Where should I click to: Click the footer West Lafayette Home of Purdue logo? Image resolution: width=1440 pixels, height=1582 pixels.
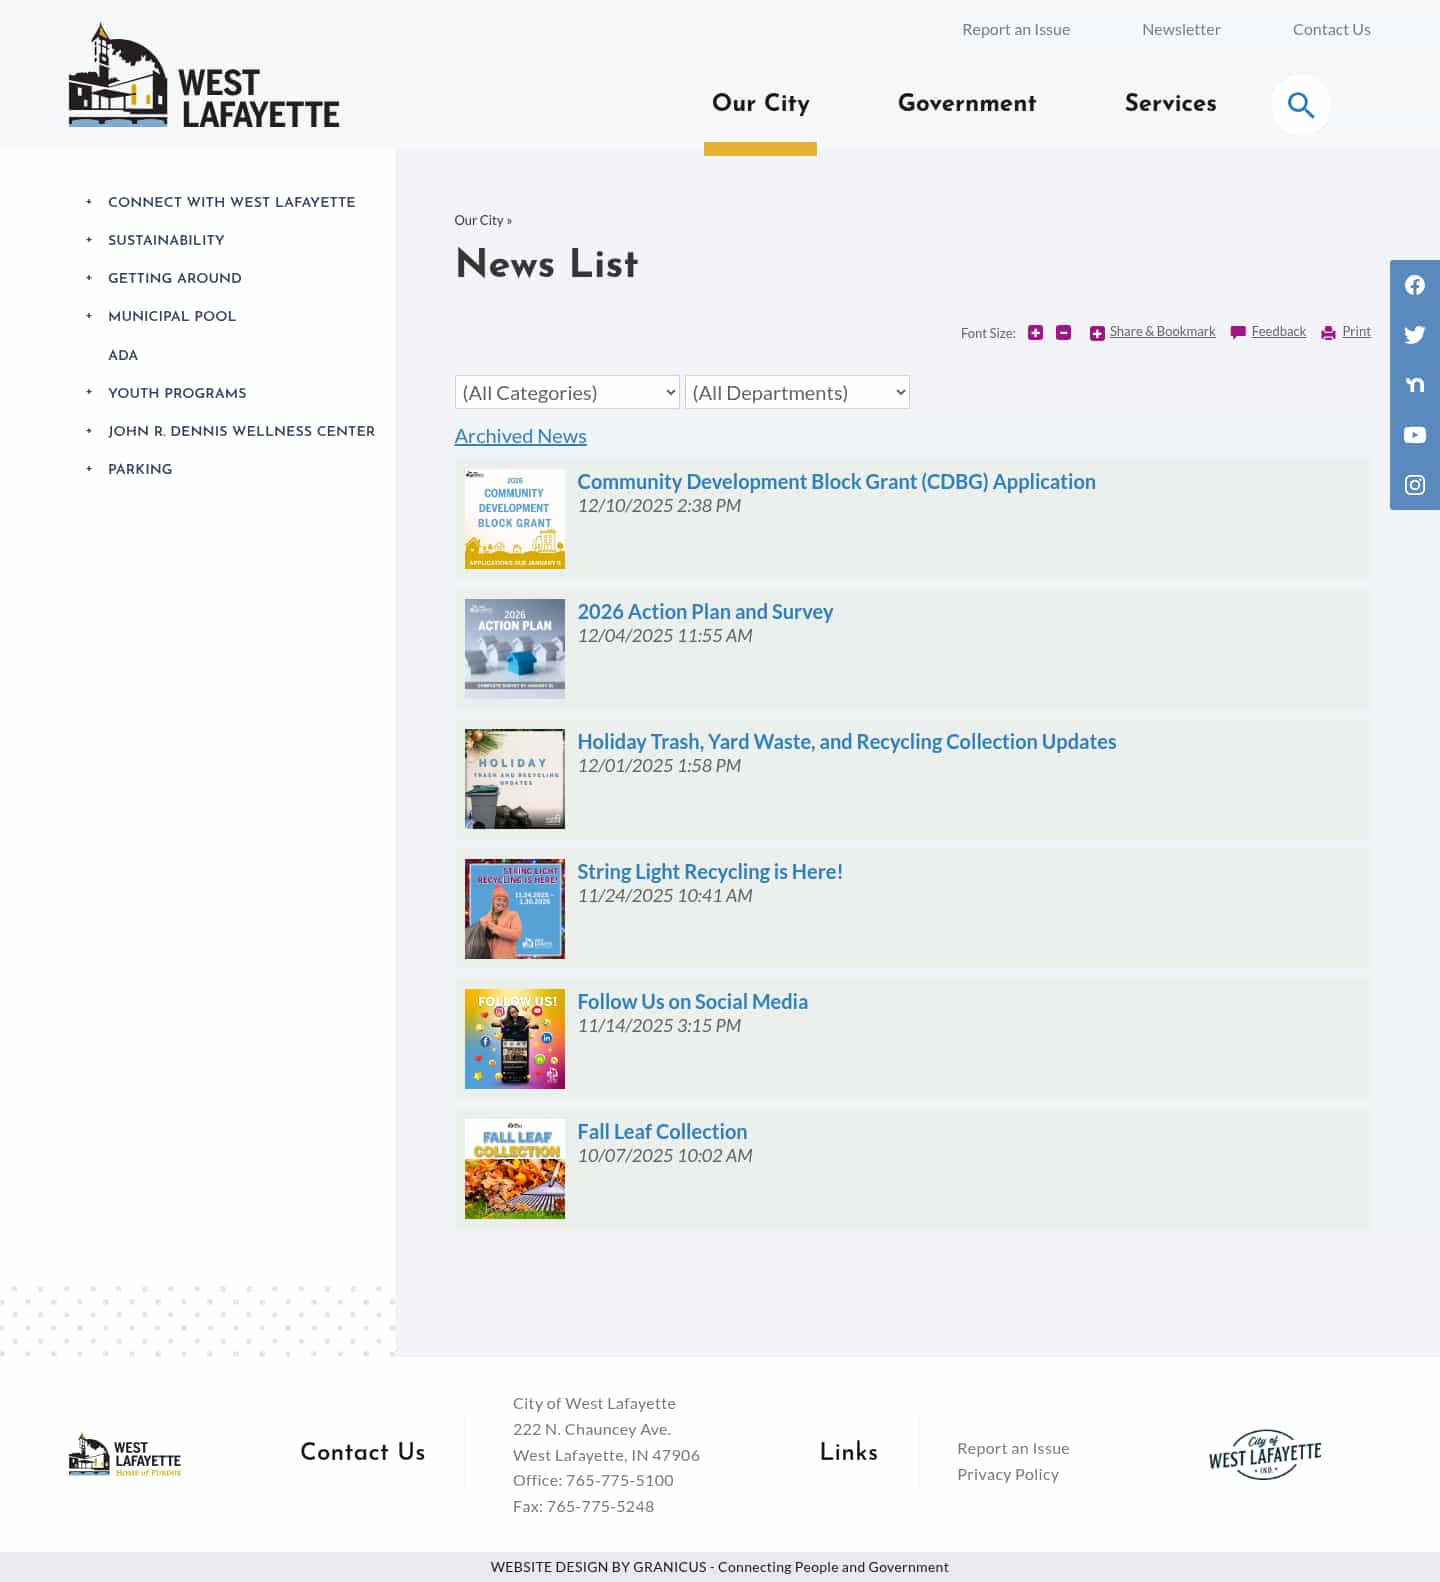[x=125, y=1455]
